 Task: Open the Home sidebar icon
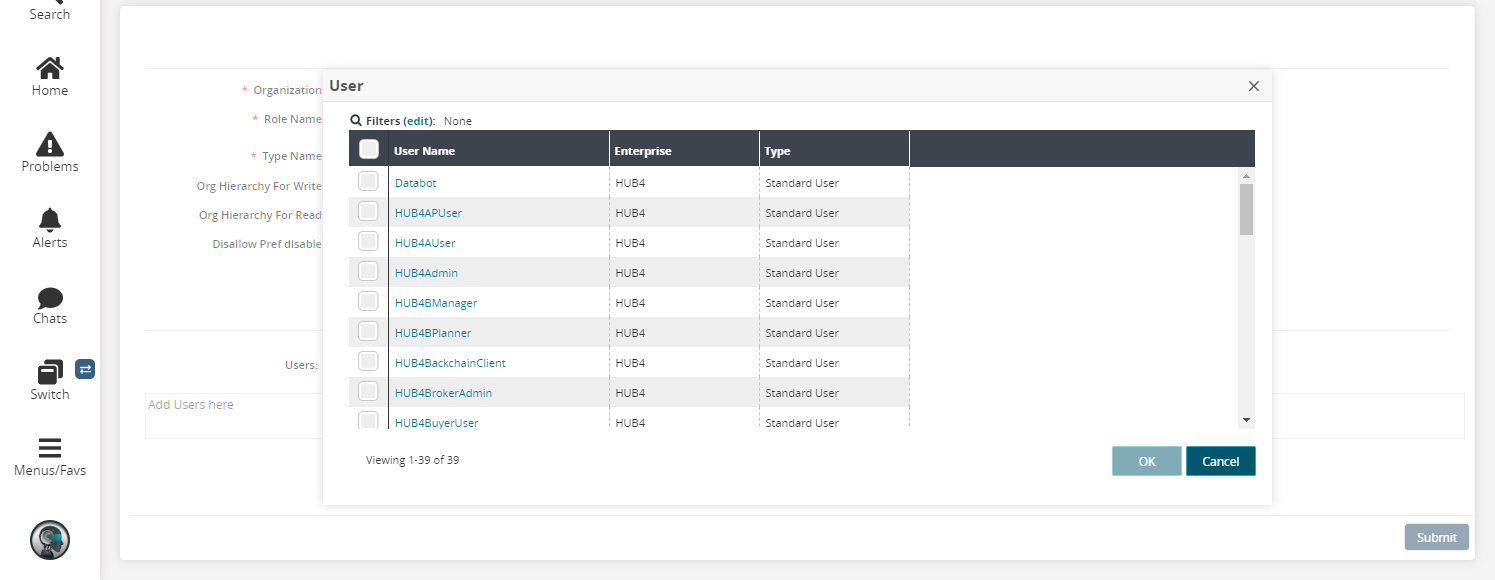pyautogui.click(x=49, y=68)
